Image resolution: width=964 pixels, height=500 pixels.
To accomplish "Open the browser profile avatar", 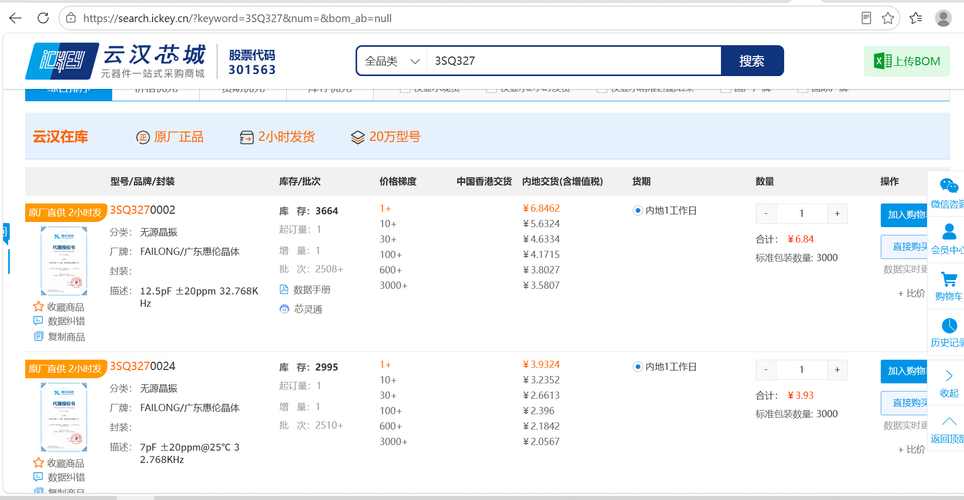I will click(x=943, y=18).
